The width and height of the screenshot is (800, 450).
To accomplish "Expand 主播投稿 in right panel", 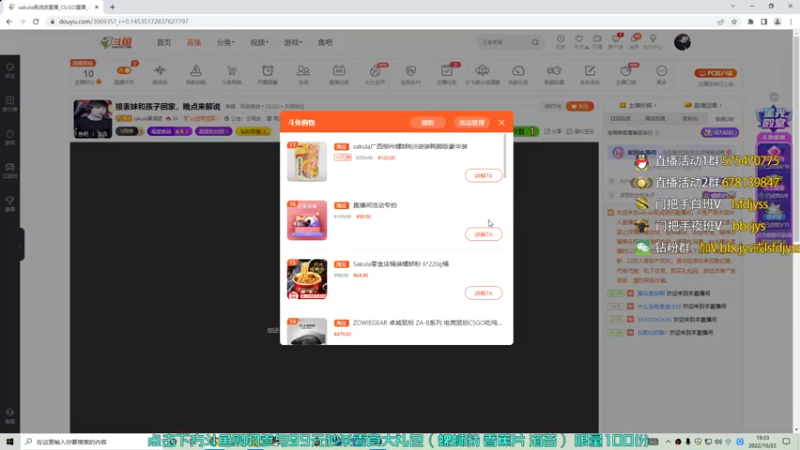I will tap(638, 105).
